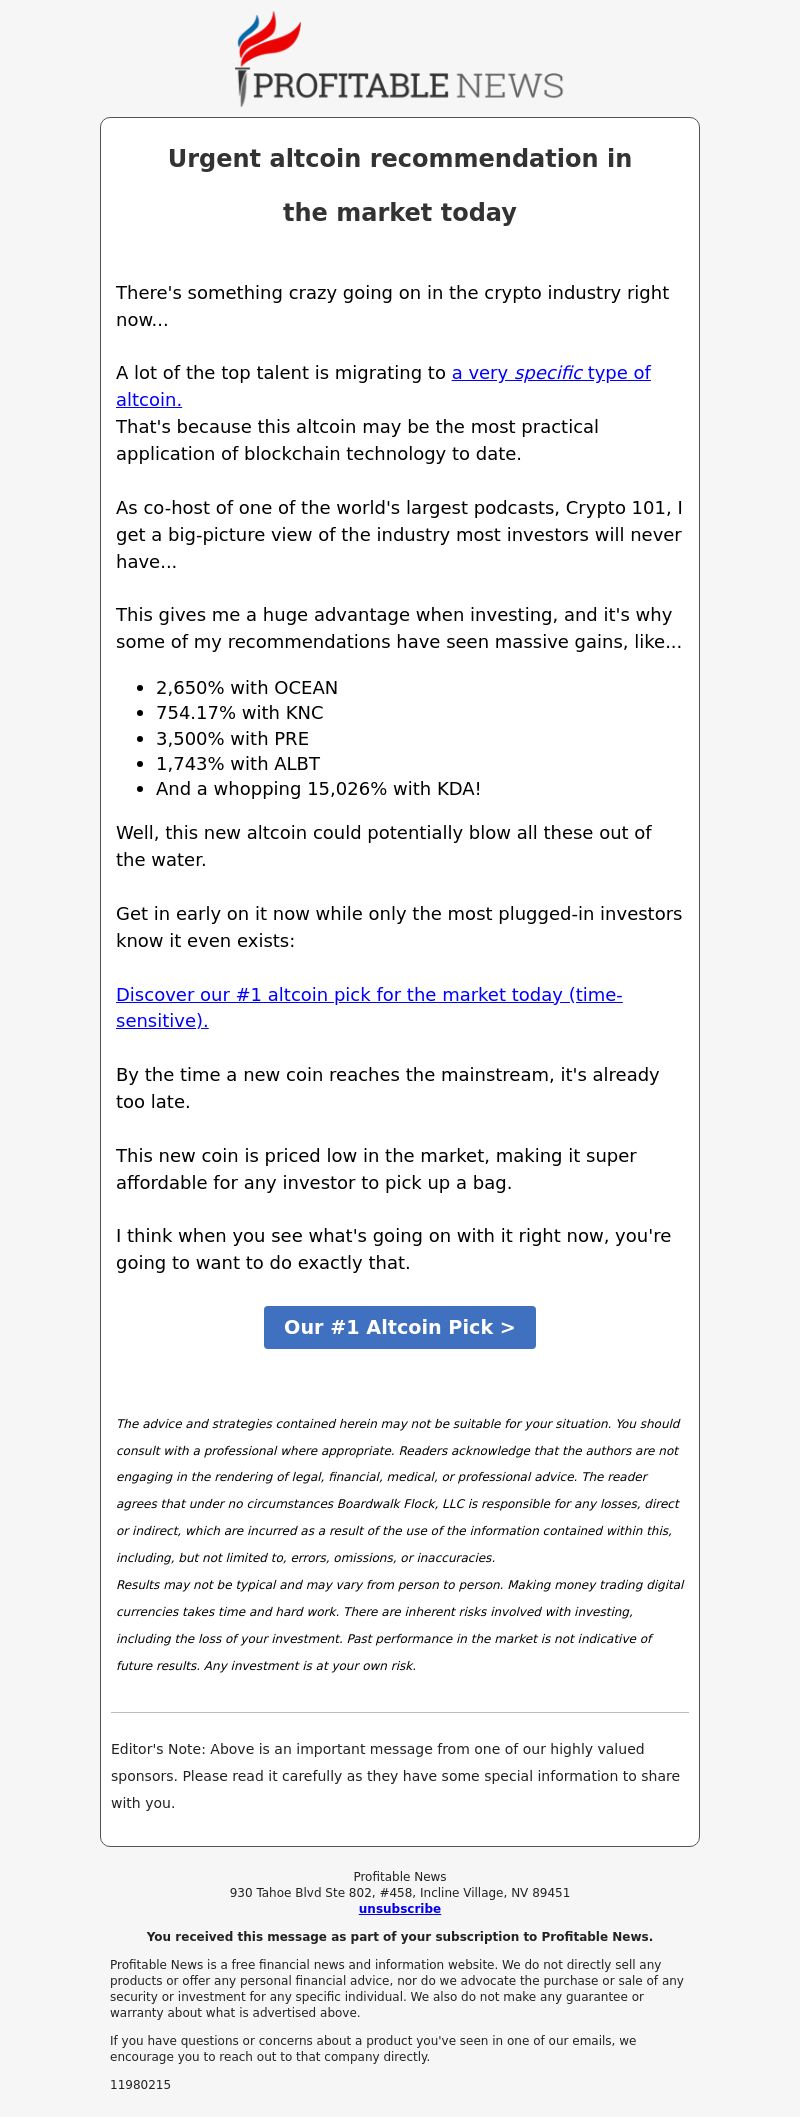800x2117 pixels.
Task: Click the Editor's Note paragraph
Action: point(395,1776)
